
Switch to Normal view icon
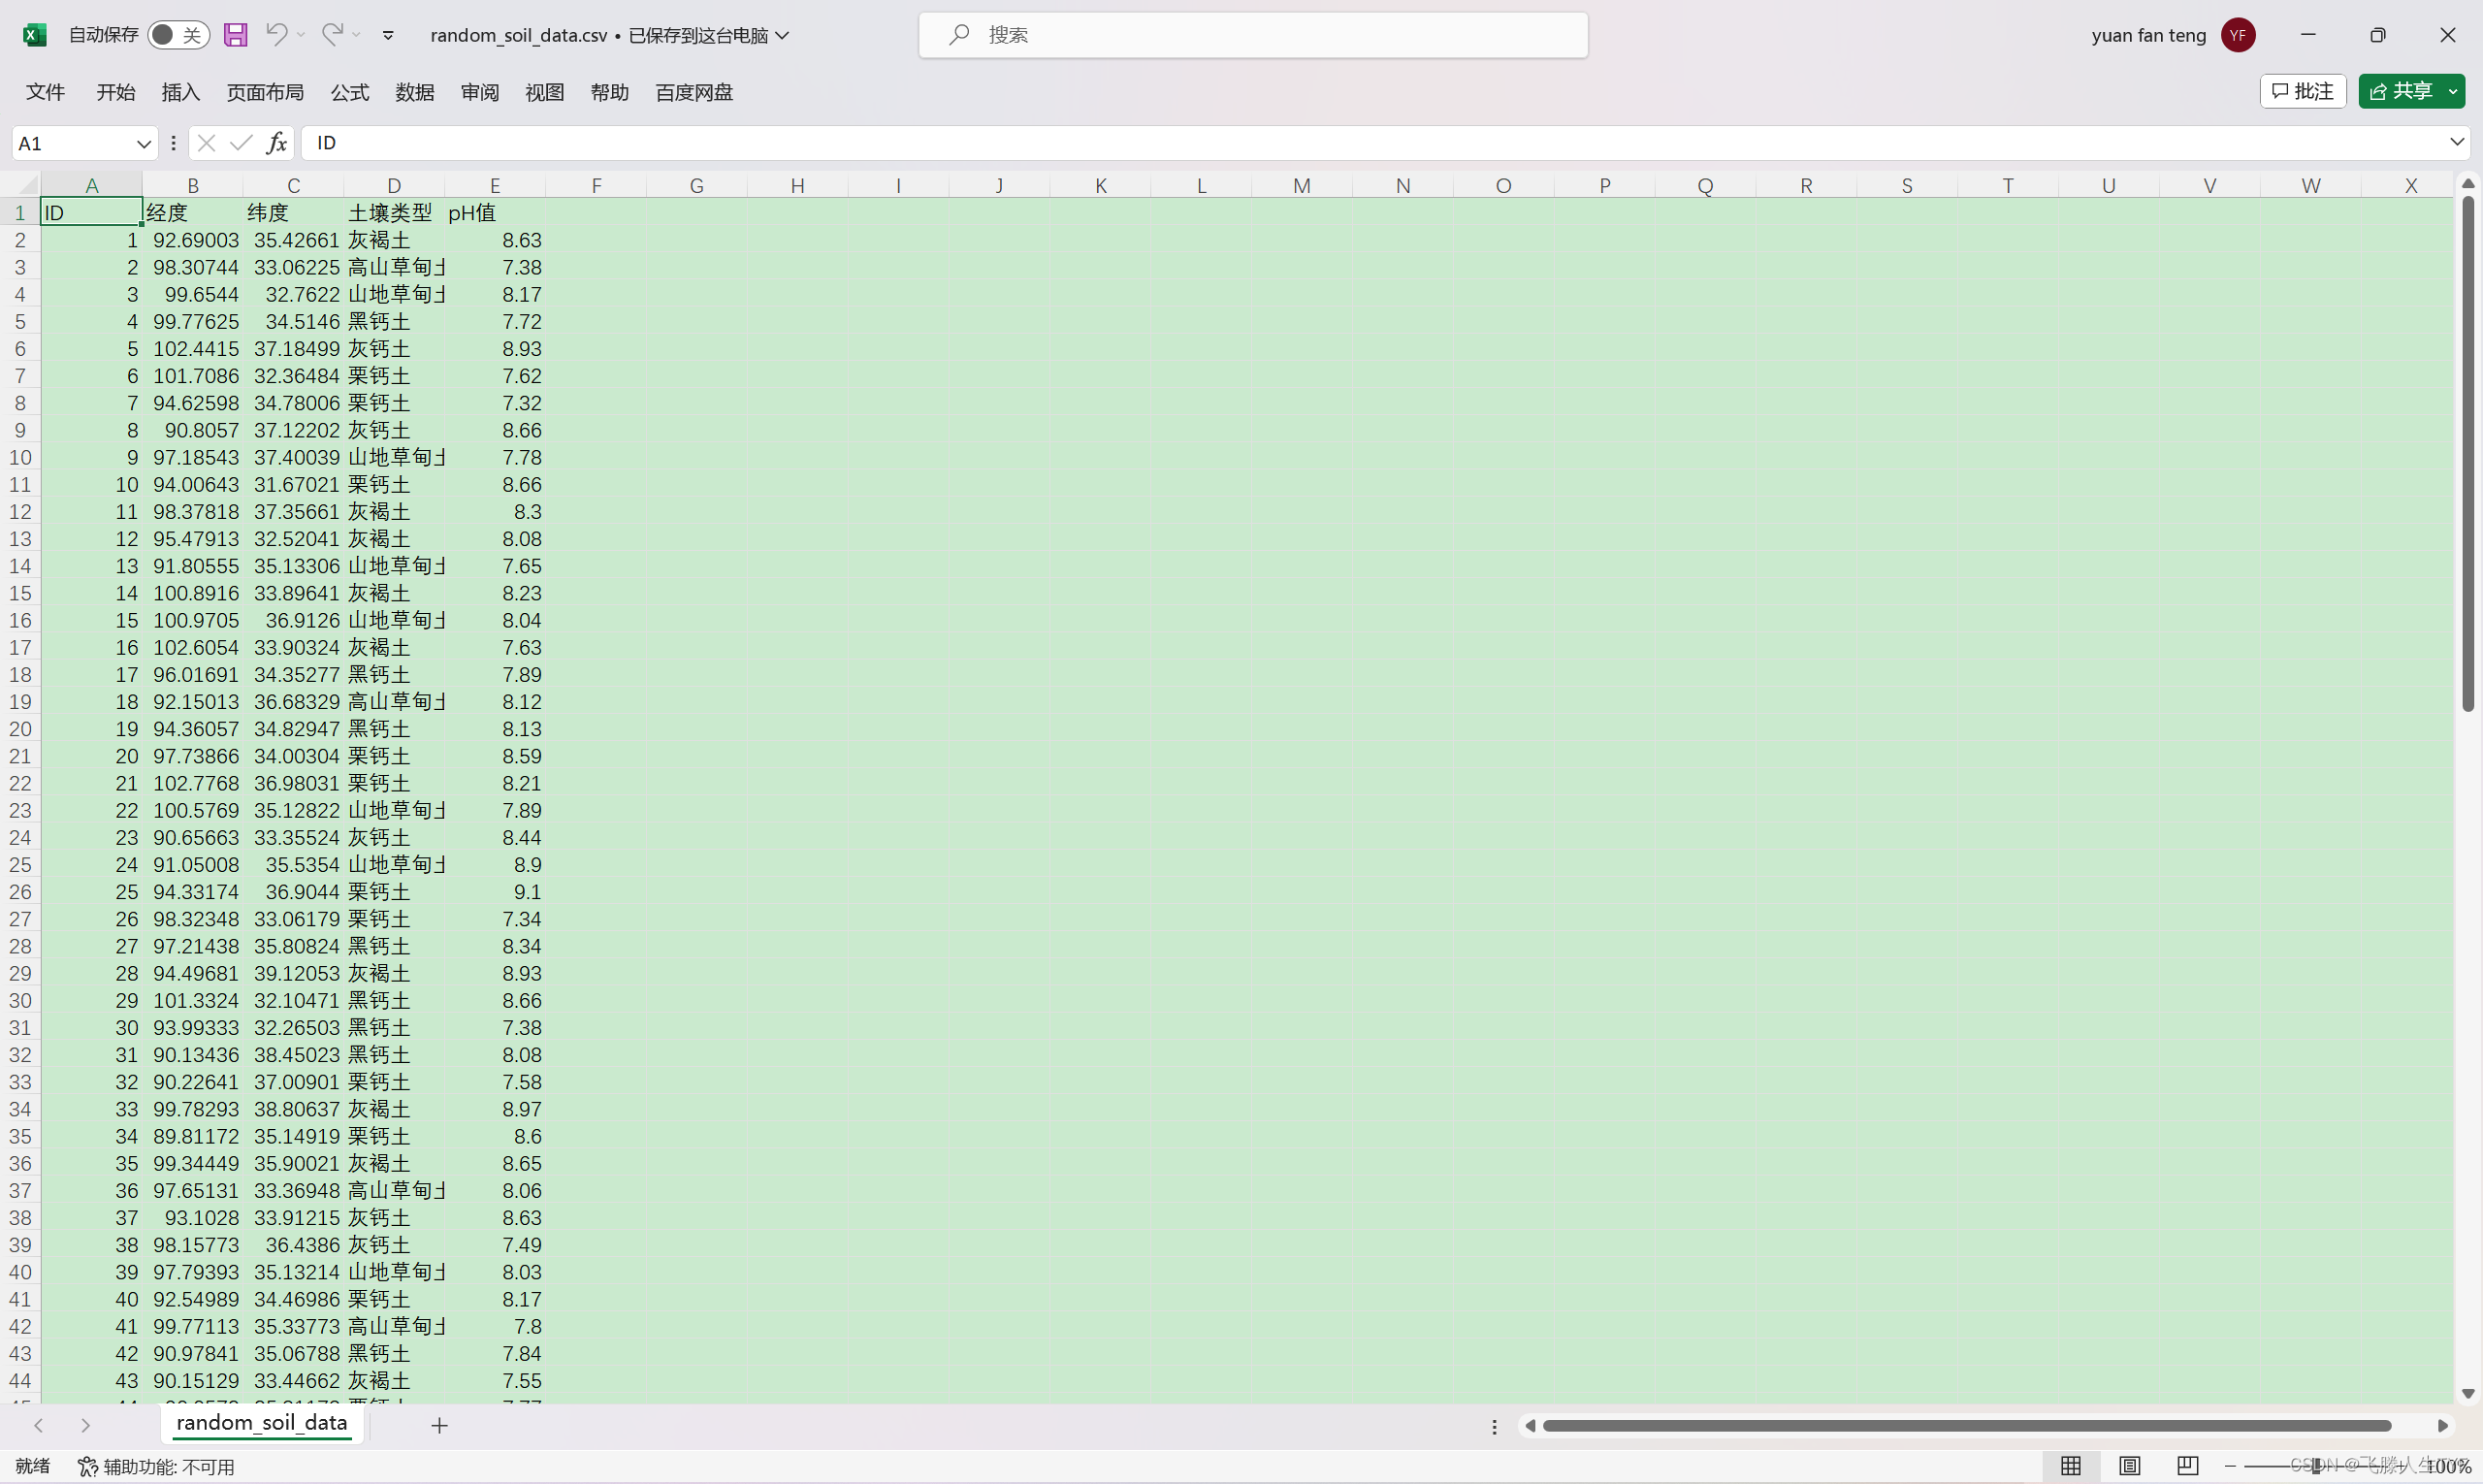(2071, 1466)
